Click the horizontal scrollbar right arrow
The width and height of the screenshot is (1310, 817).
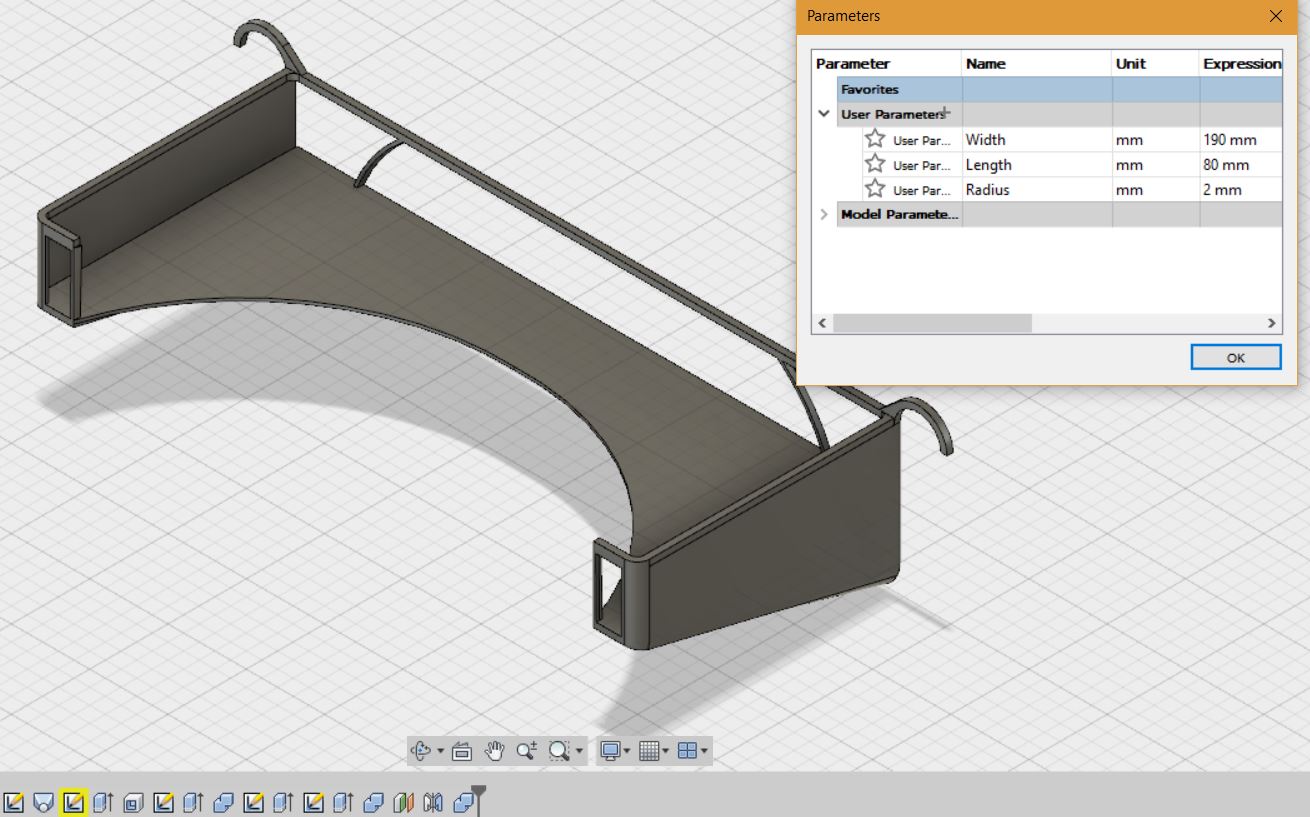(1272, 323)
